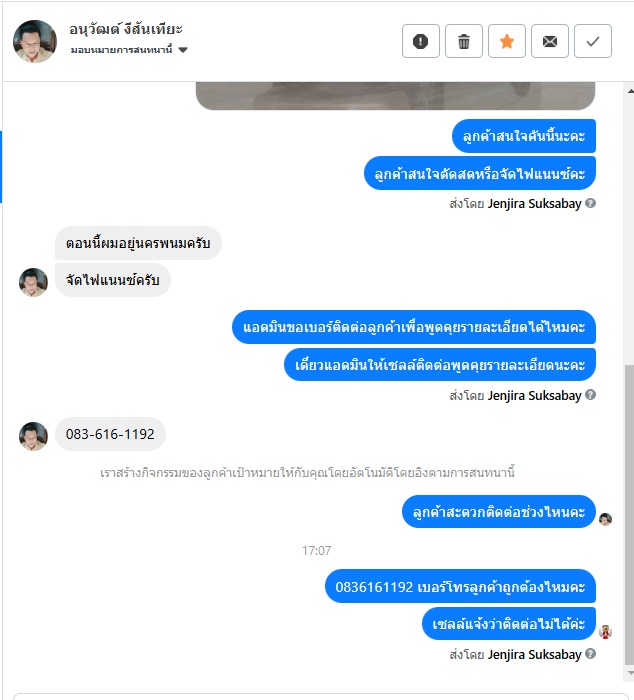634x700 pixels.
Task: Click seen-by avatar beside sales unreachable message
Action: coord(605,632)
